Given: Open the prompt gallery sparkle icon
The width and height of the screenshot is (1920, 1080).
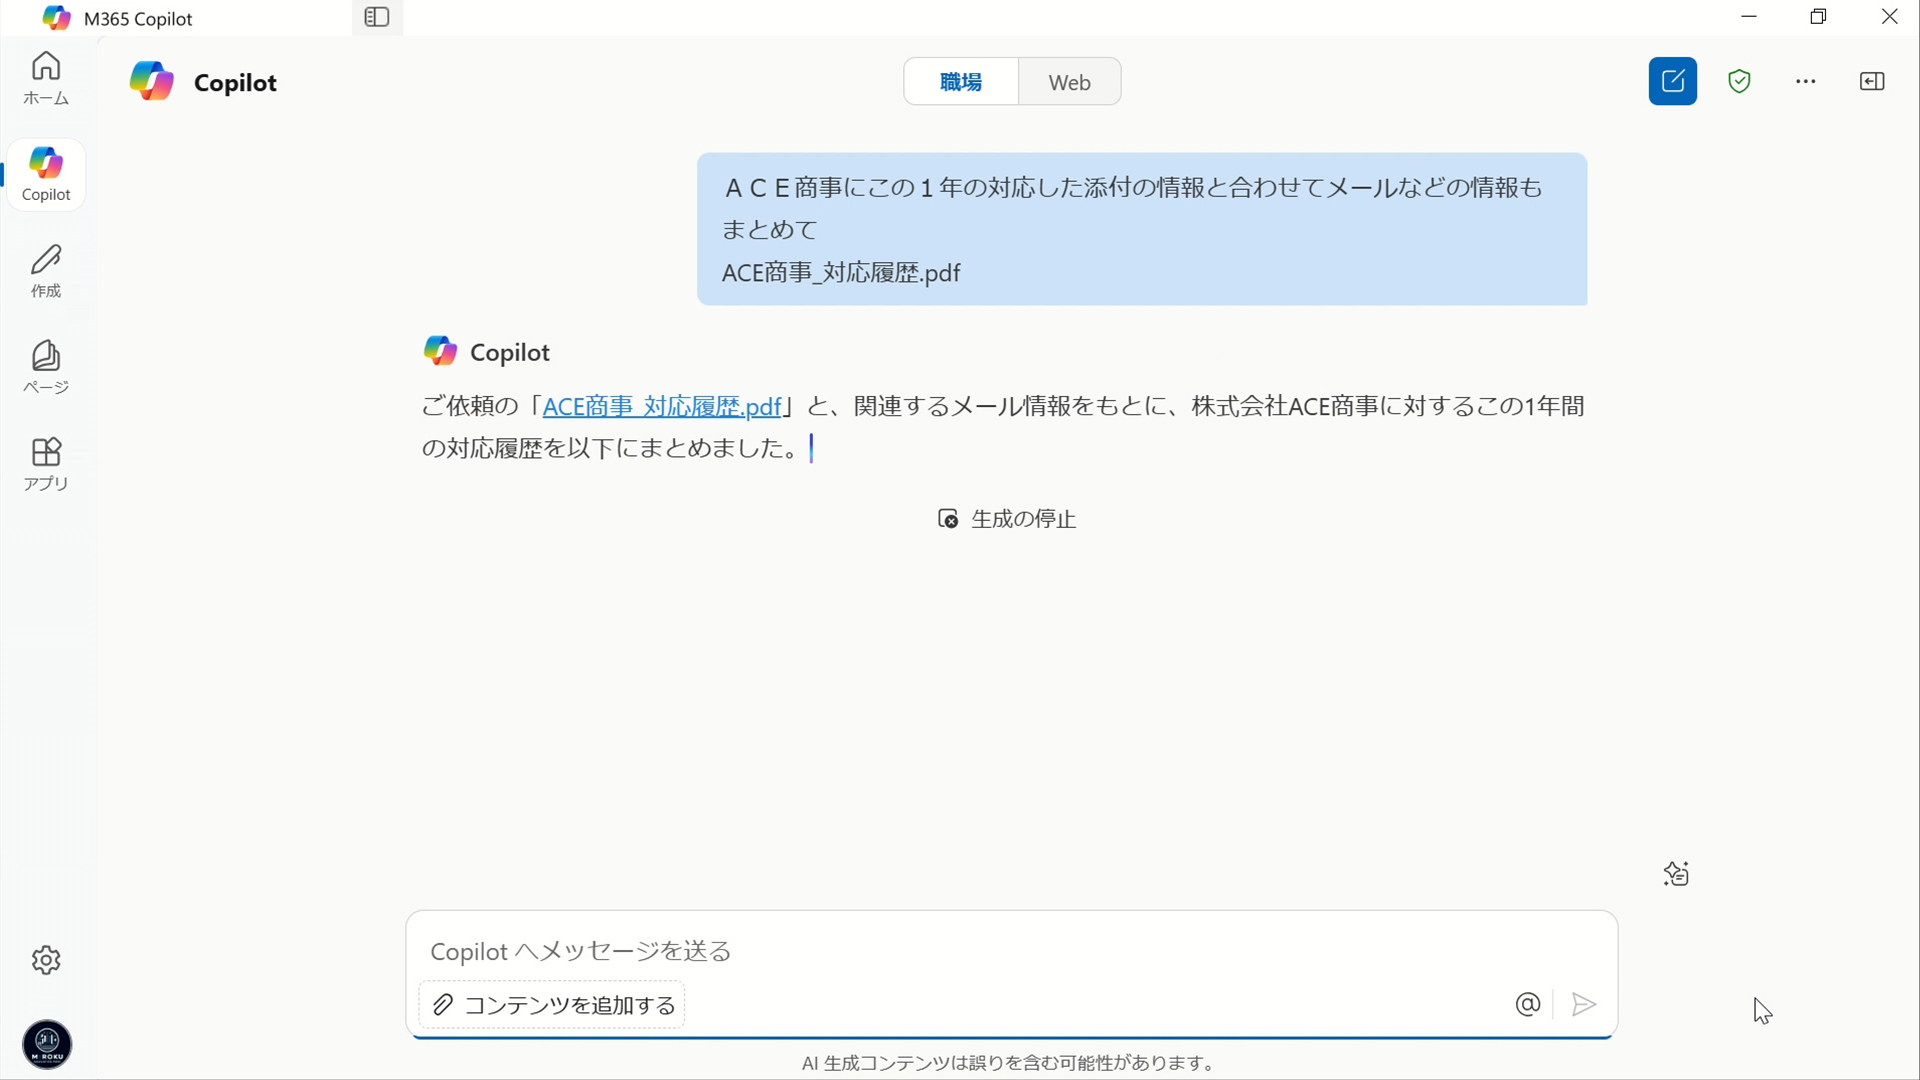Looking at the screenshot, I should click(1676, 874).
